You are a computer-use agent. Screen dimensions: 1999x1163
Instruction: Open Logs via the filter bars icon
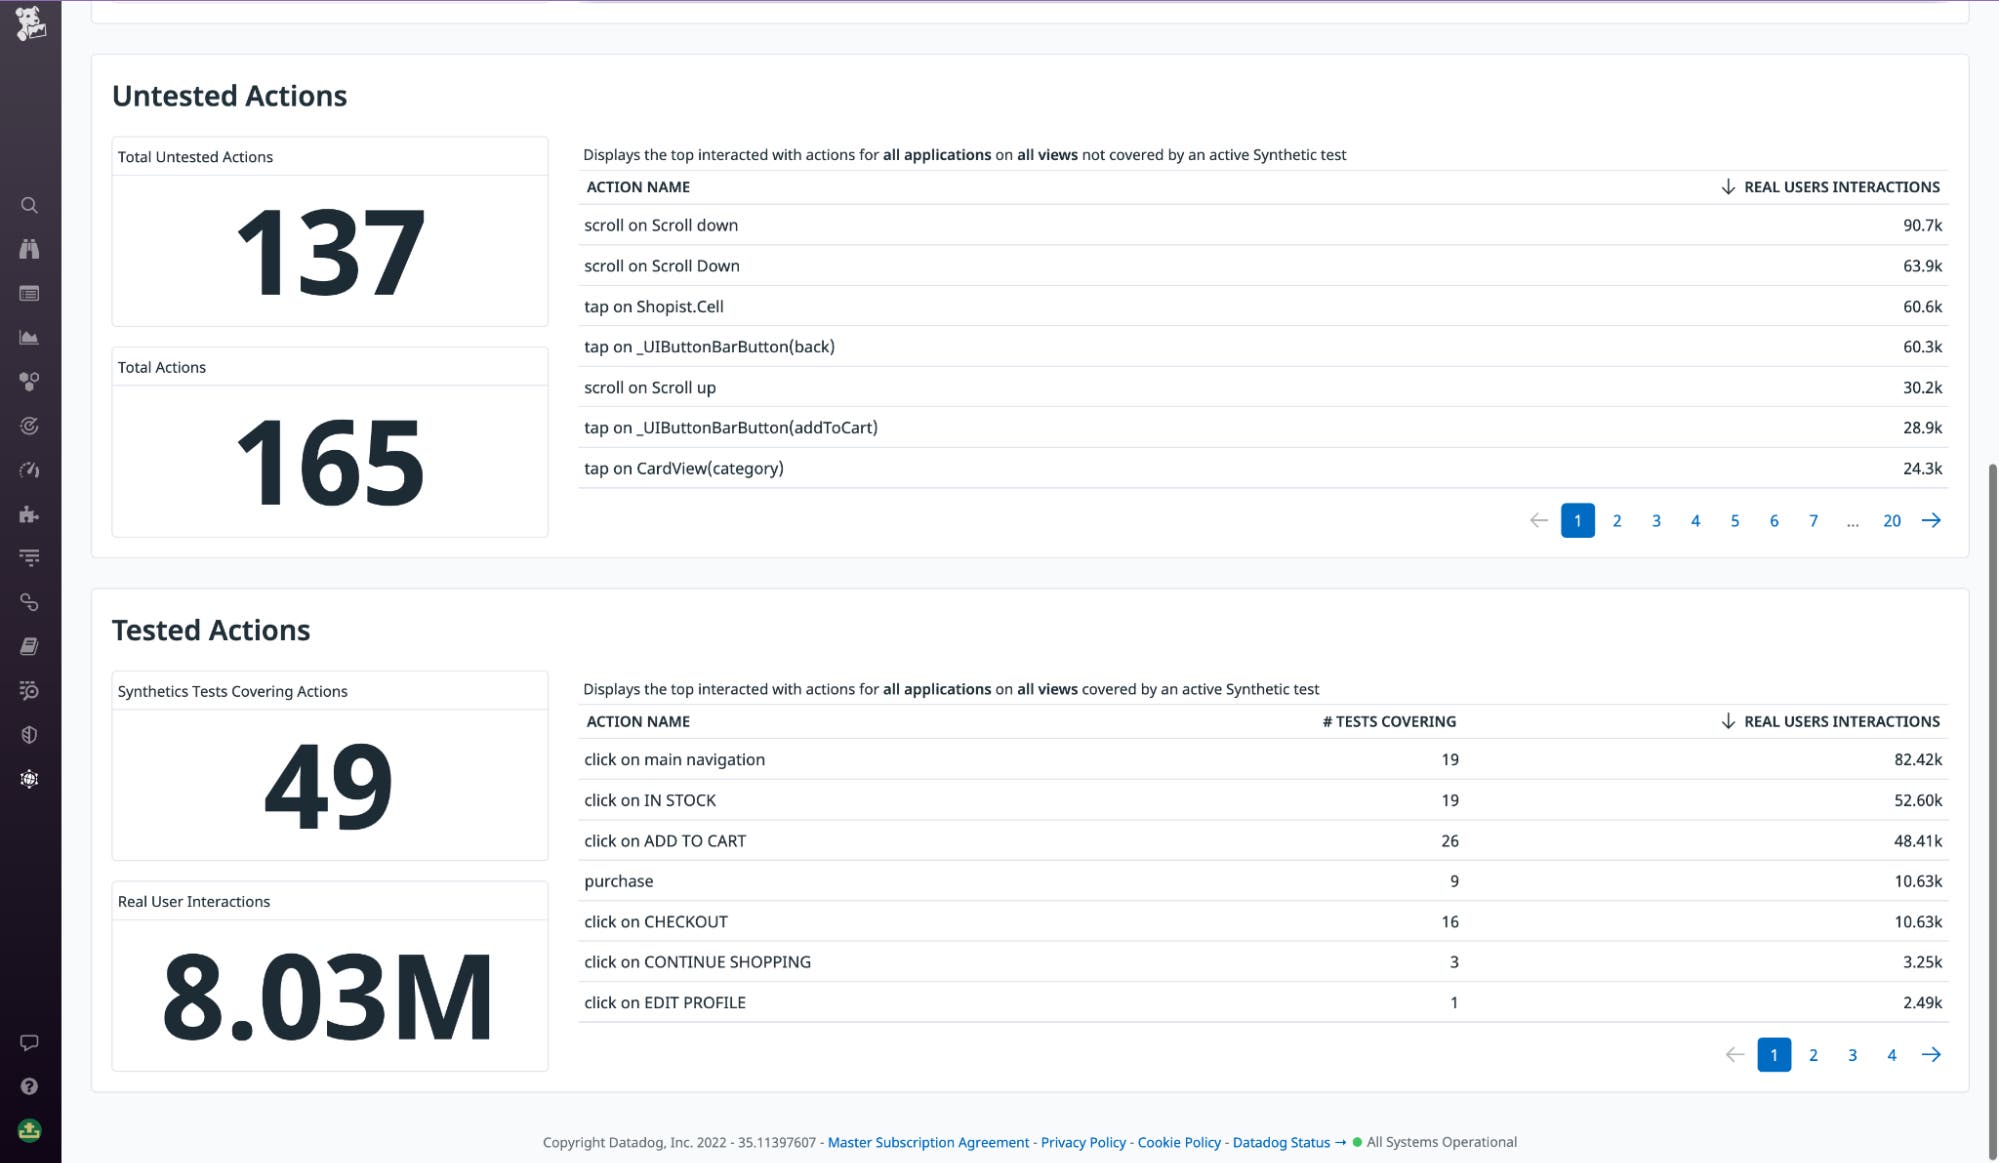[x=29, y=557]
